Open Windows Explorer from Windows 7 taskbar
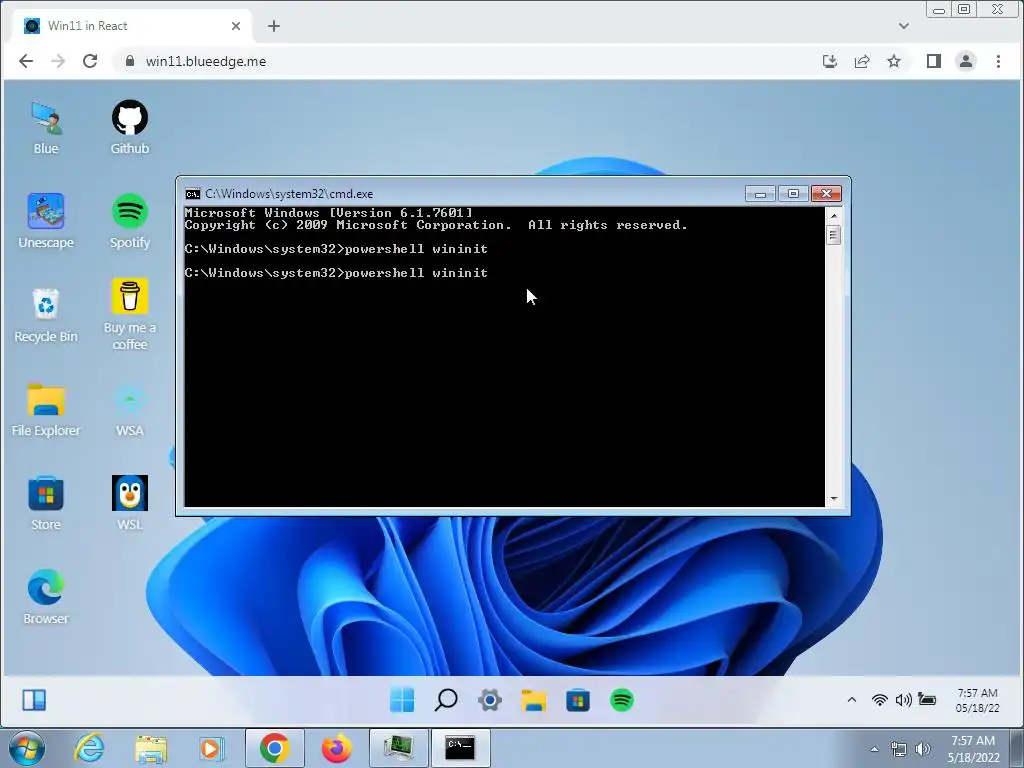 (x=151, y=748)
